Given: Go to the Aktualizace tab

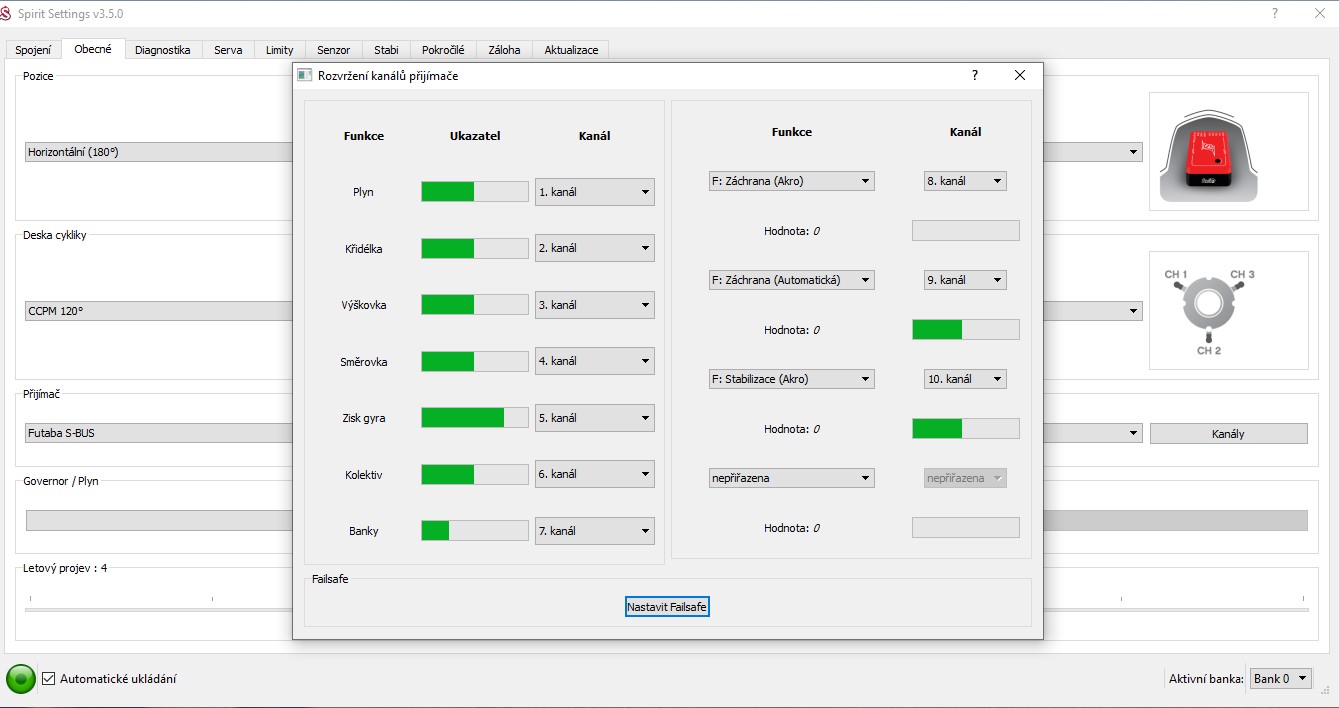Looking at the screenshot, I should pos(570,50).
